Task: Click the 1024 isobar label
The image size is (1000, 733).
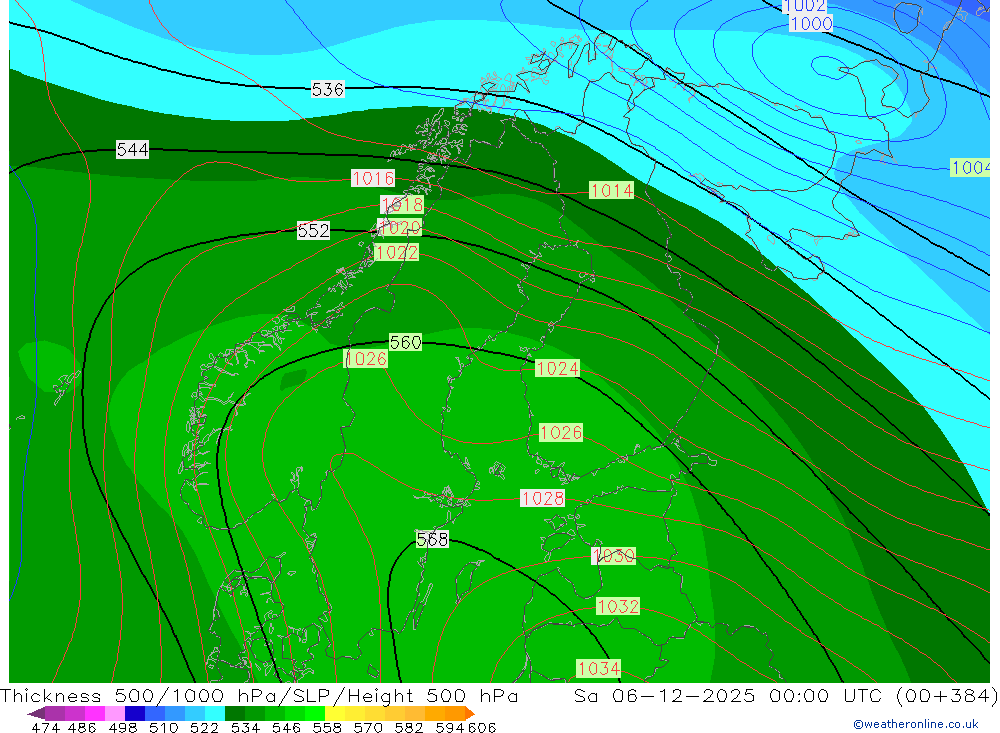Action: point(557,368)
